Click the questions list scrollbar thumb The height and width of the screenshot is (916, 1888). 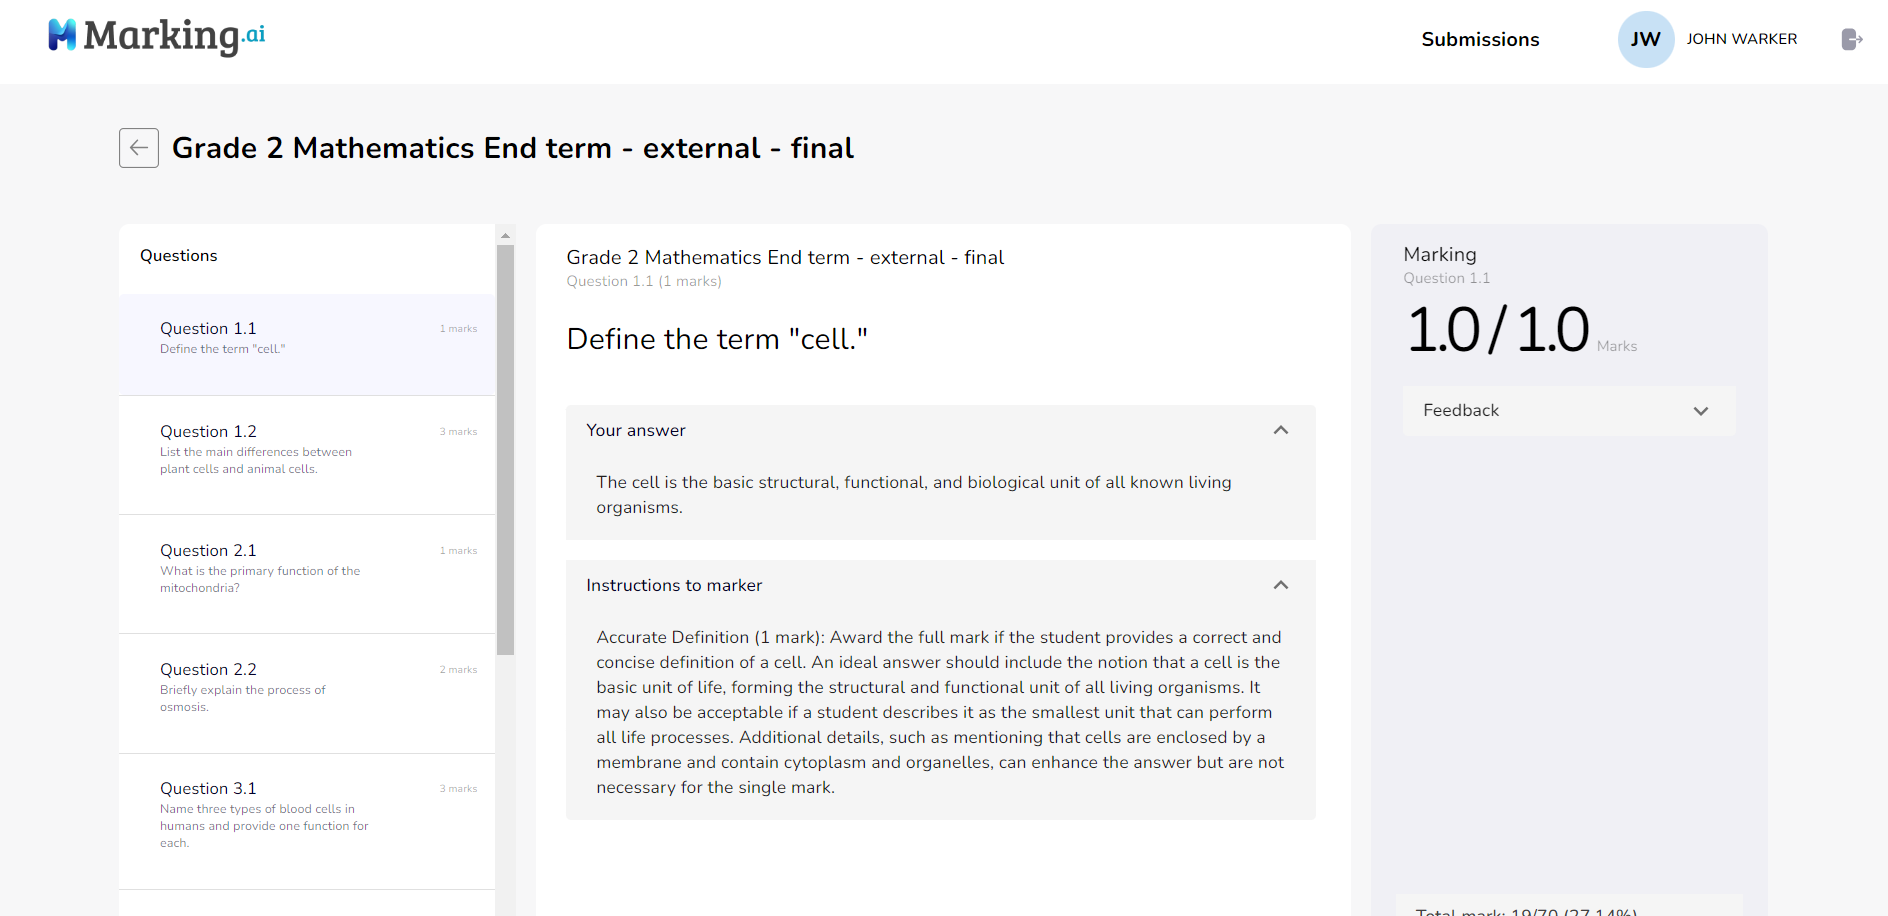(506, 450)
